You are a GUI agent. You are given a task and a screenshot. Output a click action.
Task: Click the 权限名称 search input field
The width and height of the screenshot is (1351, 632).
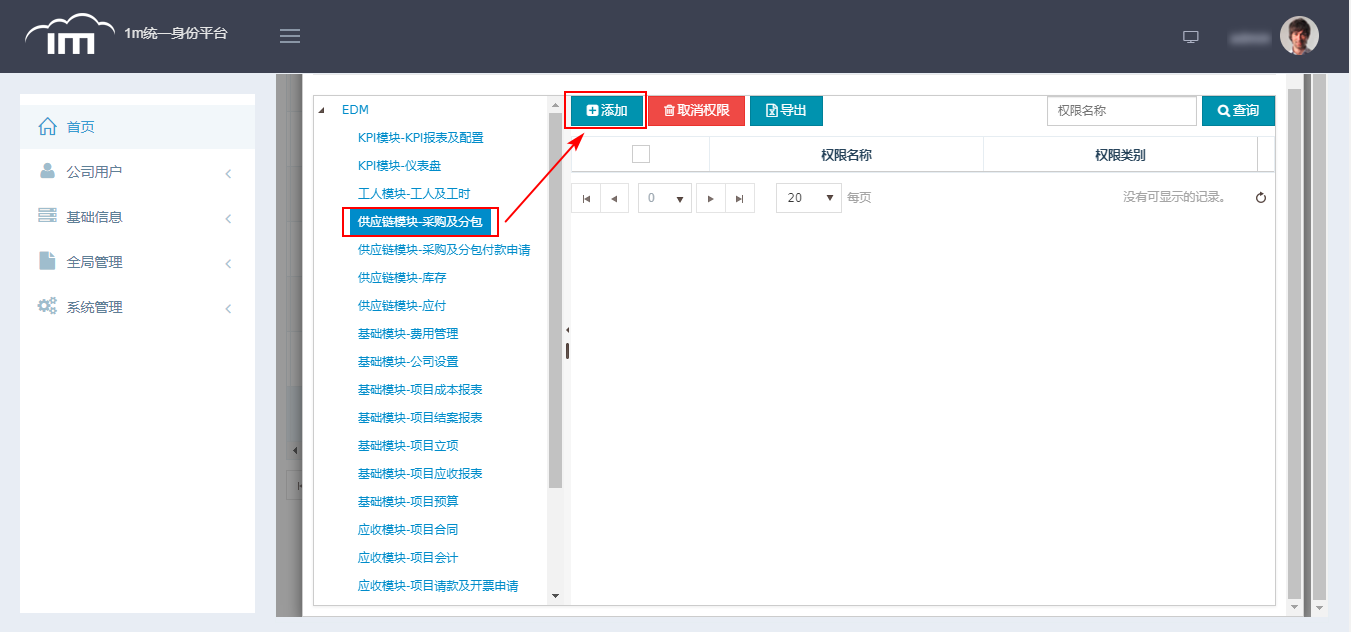click(x=1121, y=111)
